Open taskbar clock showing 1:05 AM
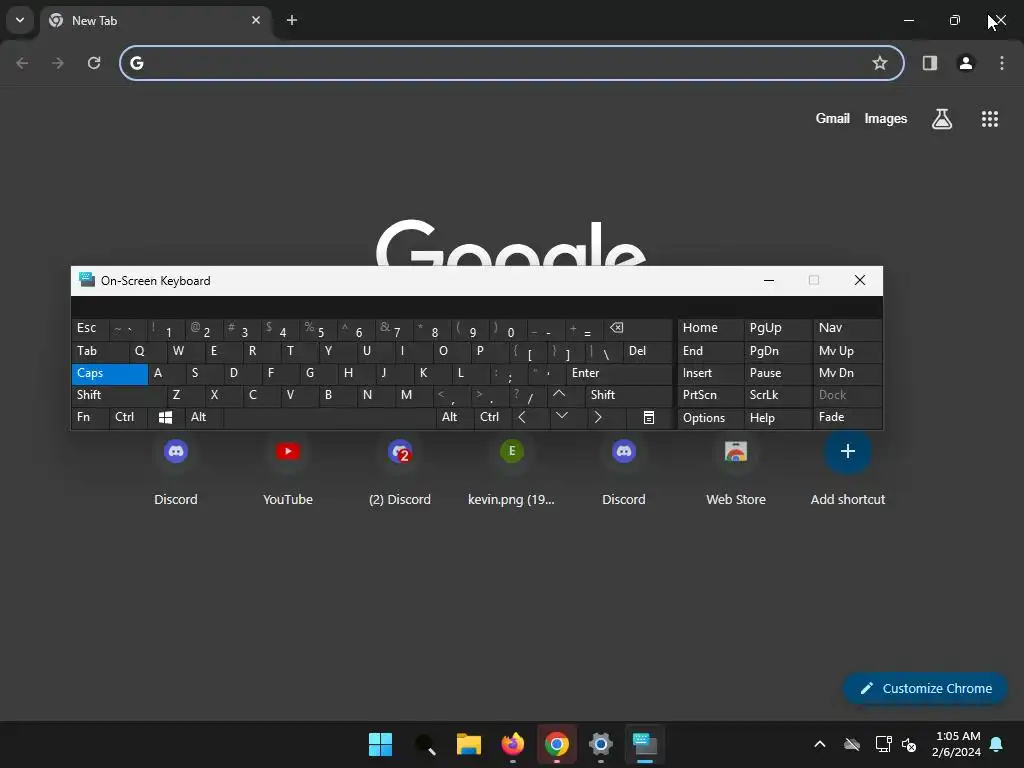This screenshot has height=768, width=1024. tap(957, 744)
